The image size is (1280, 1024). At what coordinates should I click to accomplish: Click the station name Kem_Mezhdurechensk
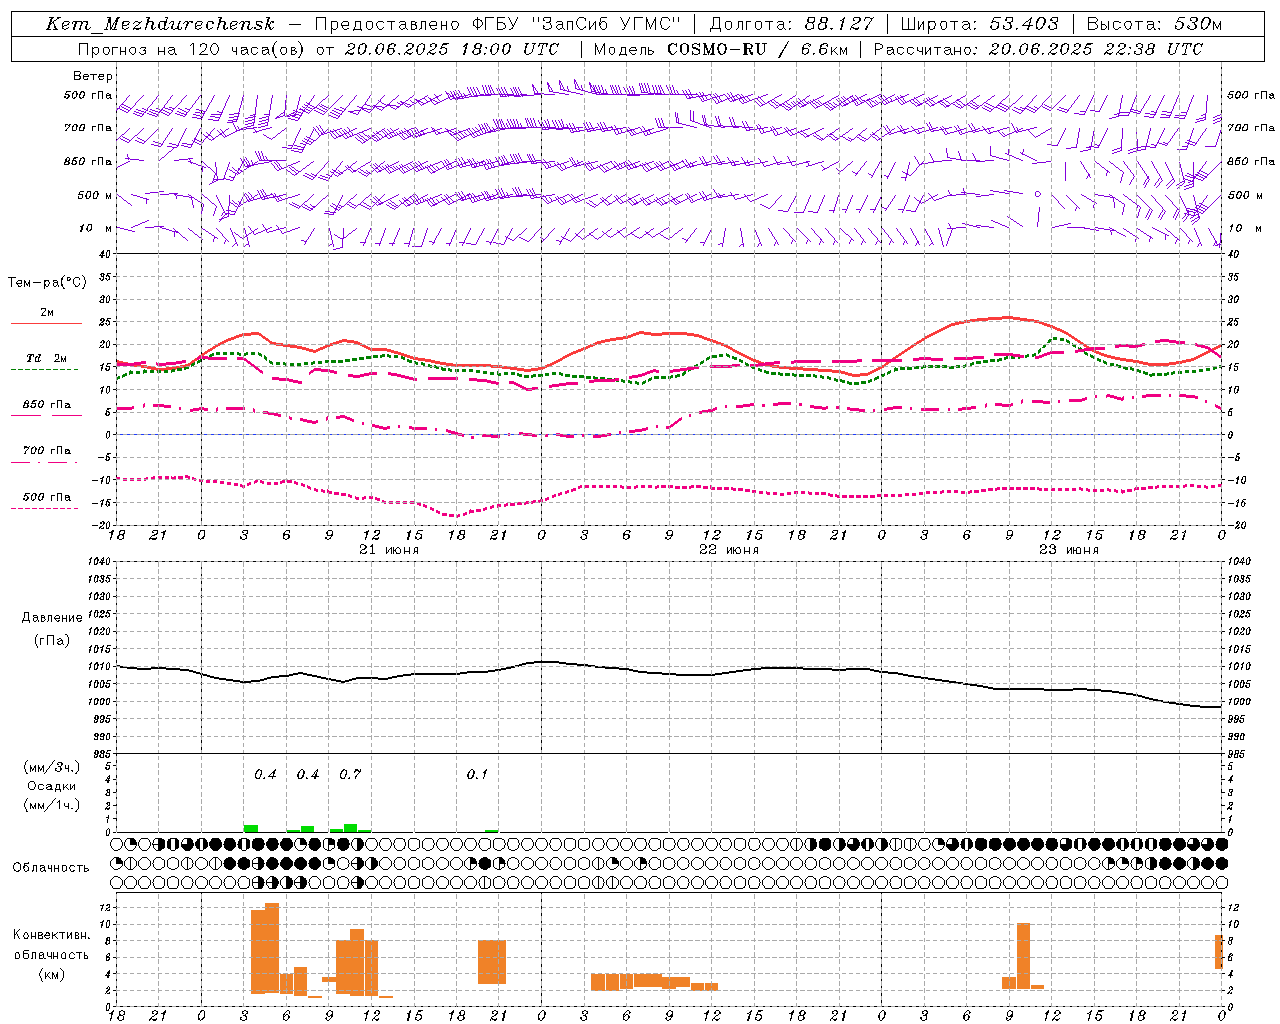(x=160, y=24)
